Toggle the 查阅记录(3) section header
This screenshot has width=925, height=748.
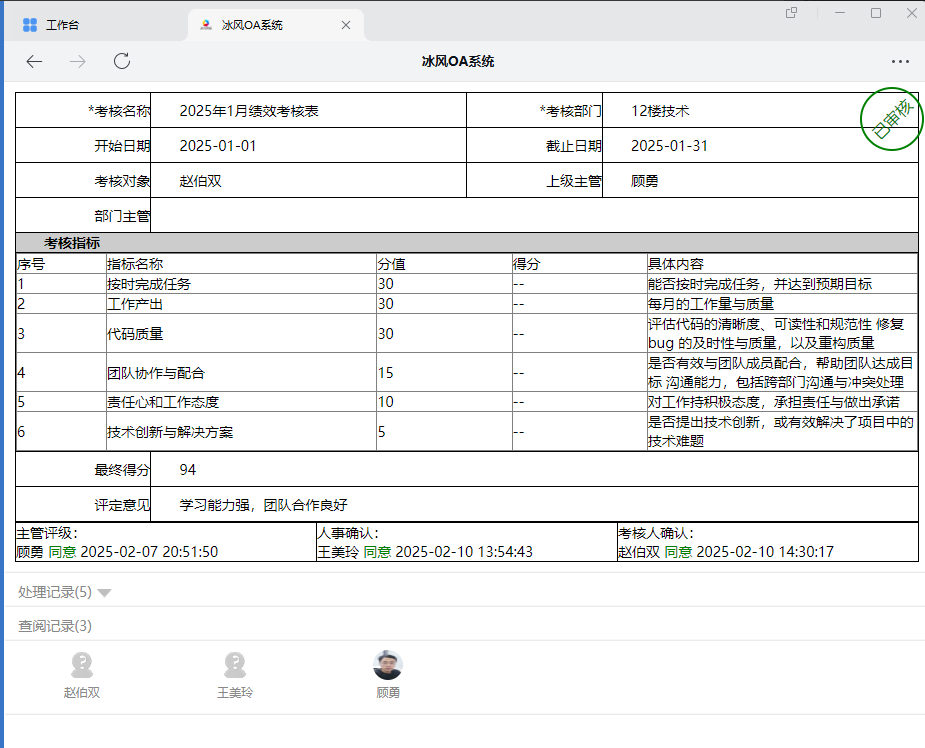click(x=55, y=626)
